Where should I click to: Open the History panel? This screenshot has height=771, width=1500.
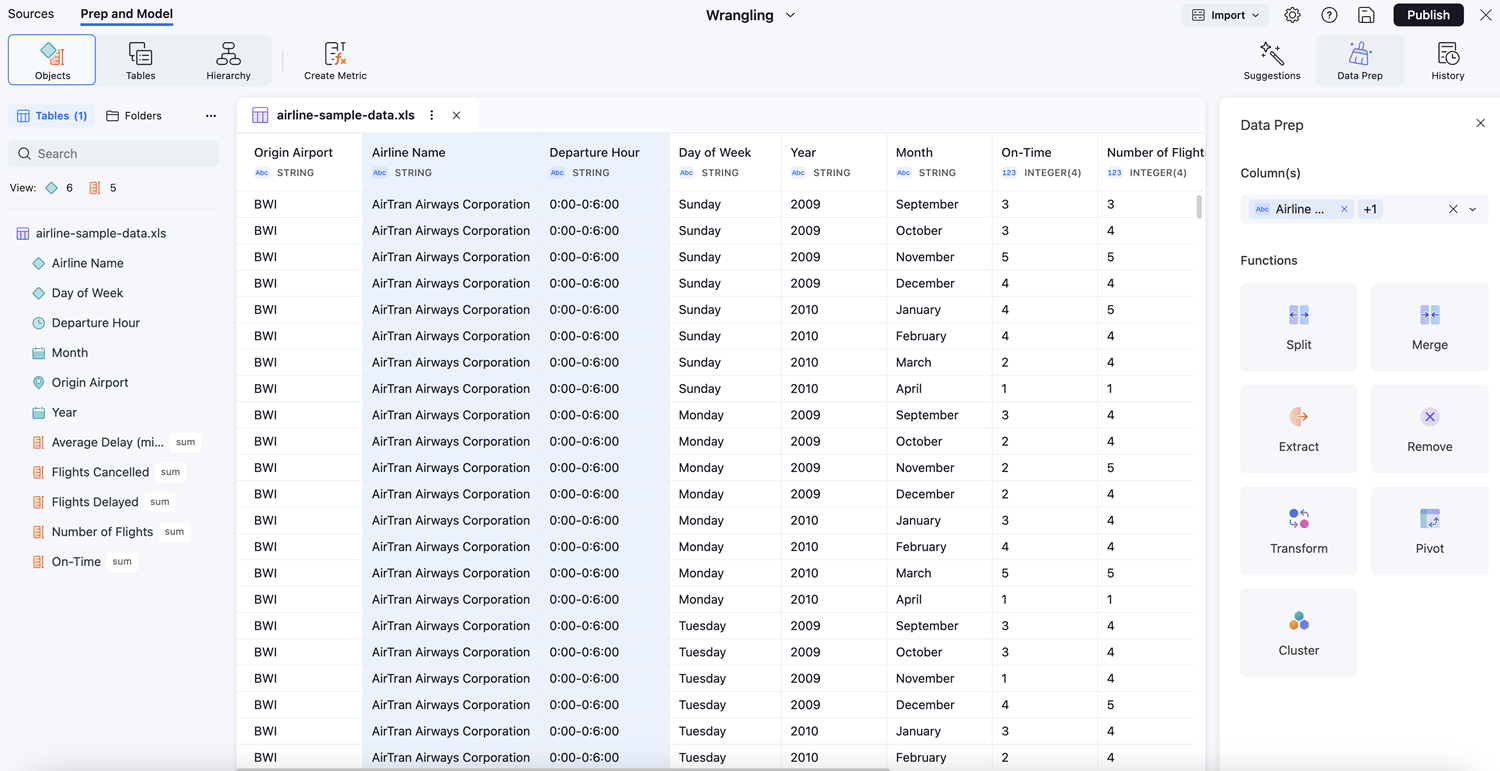[x=1447, y=60]
